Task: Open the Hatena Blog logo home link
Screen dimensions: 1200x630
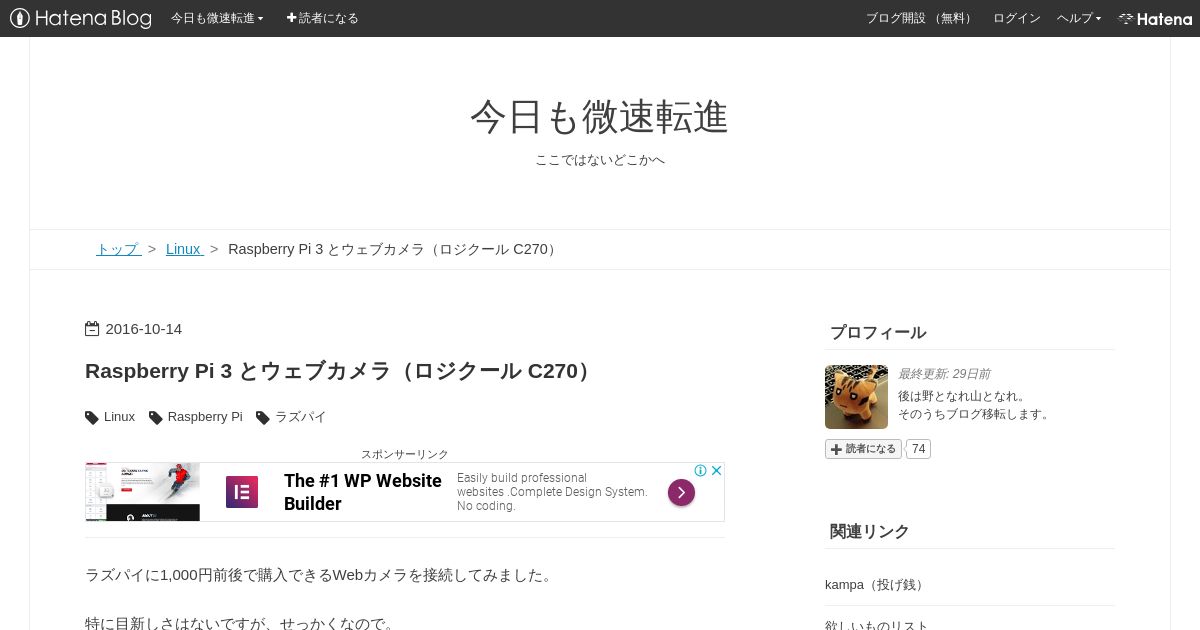Action: pos(81,18)
